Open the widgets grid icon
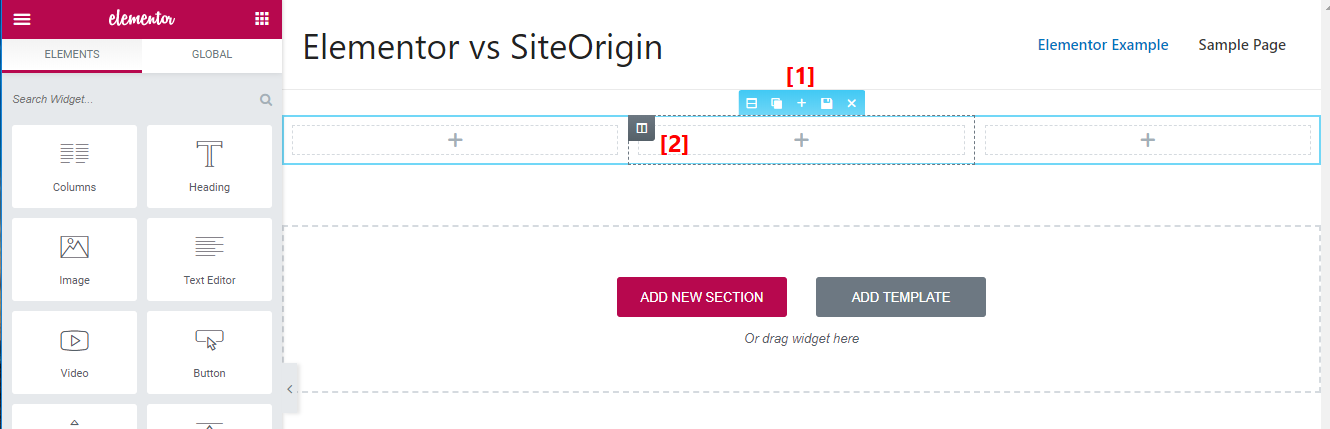The image size is (1330, 429). (x=262, y=18)
